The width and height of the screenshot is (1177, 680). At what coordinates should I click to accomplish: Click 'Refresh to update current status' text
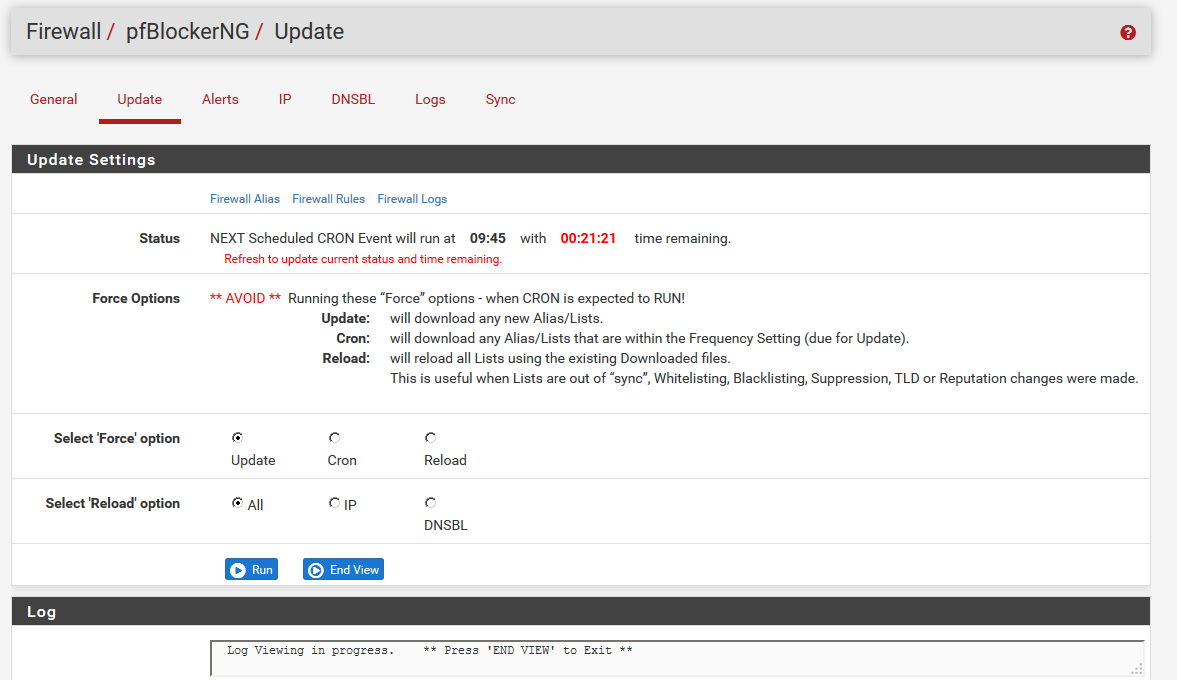coord(363,259)
